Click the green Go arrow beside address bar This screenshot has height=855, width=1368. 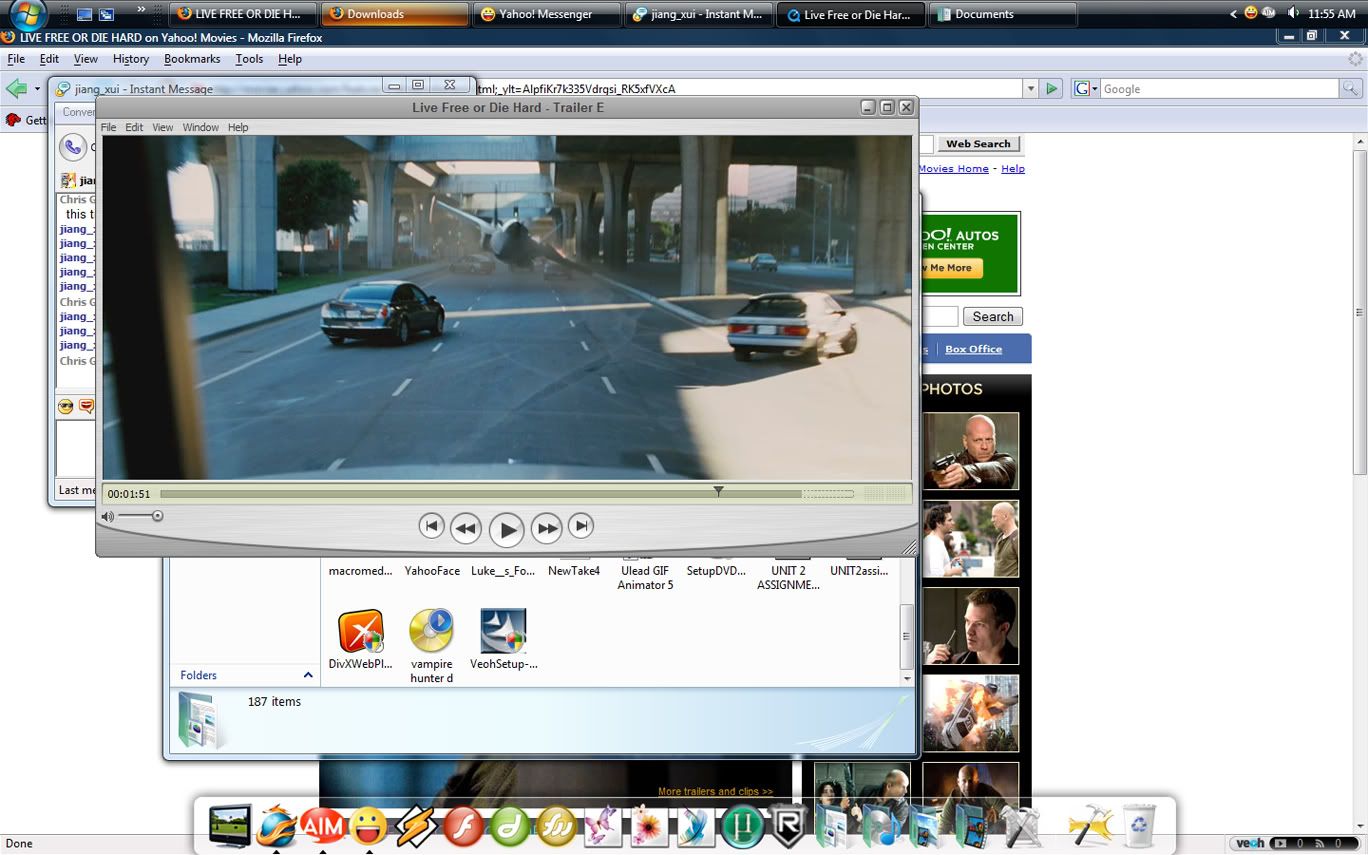[1051, 89]
